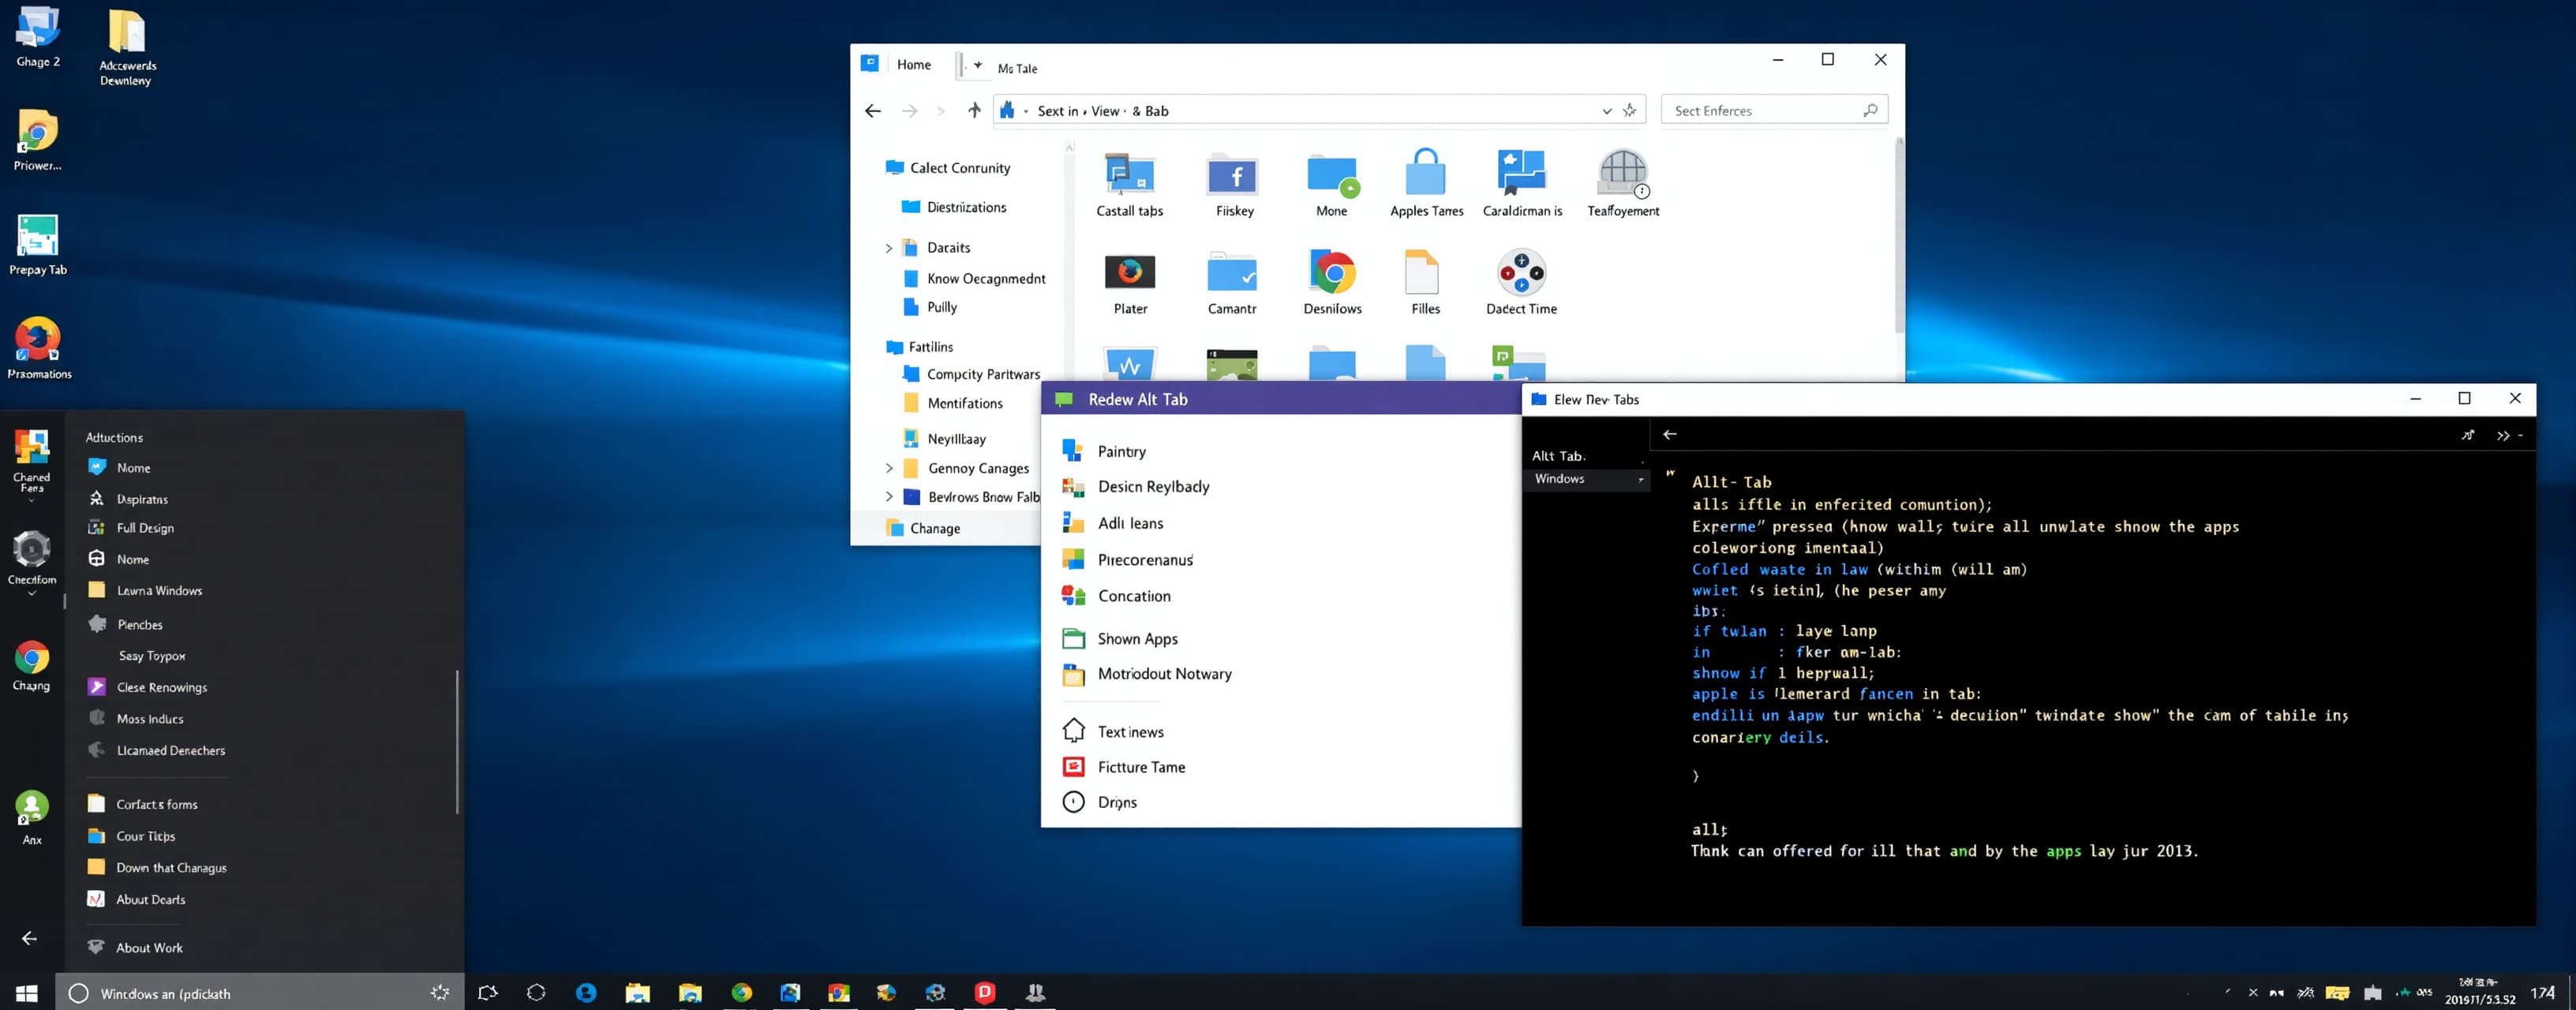
Task: Open the address bar history dropdown
Action: [1606, 111]
